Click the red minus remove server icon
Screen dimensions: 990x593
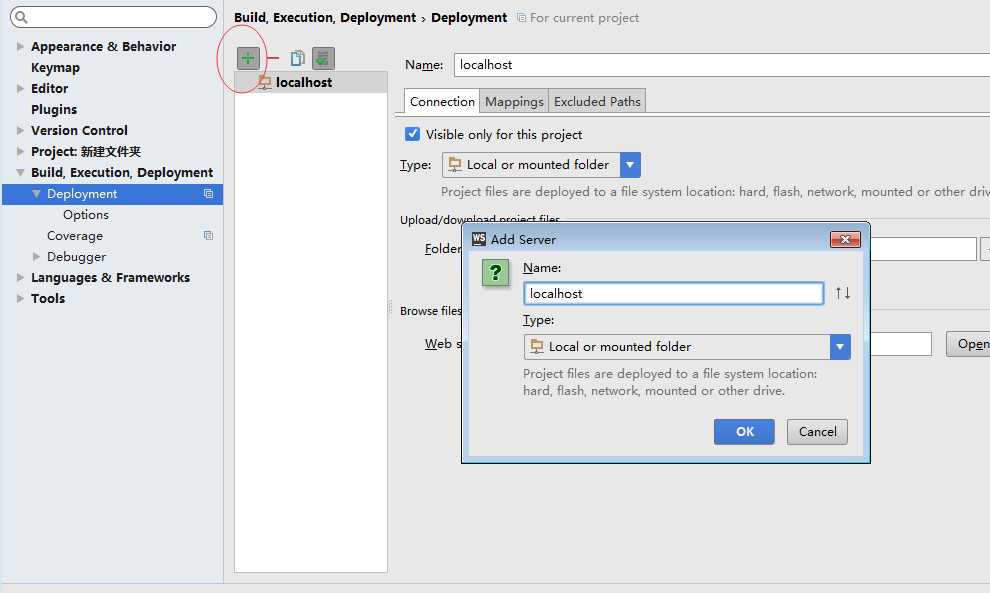[273, 58]
